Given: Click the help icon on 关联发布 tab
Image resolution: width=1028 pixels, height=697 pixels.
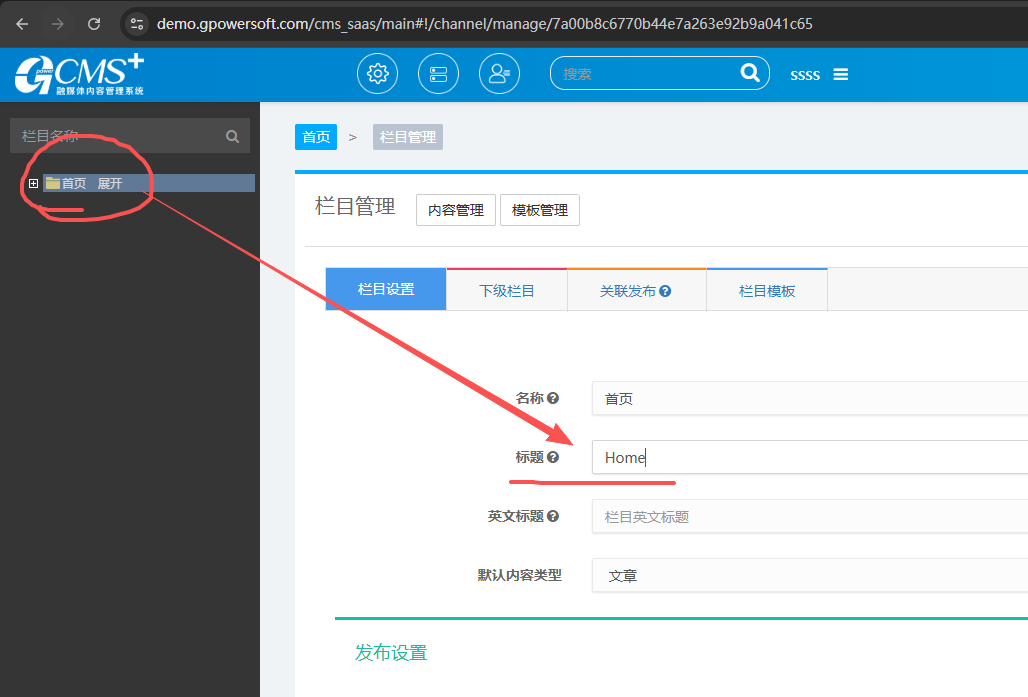Looking at the screenshot, I should click(x=665, y=291).
